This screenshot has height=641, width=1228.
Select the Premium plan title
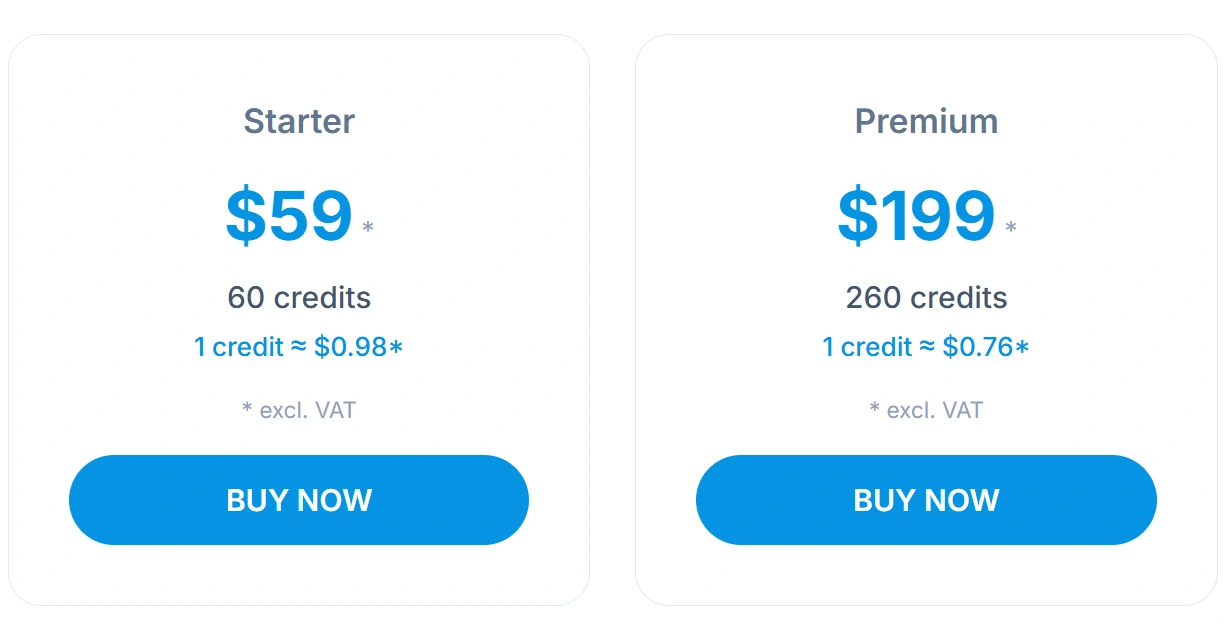pyautogui.click(x=926, y=122)
